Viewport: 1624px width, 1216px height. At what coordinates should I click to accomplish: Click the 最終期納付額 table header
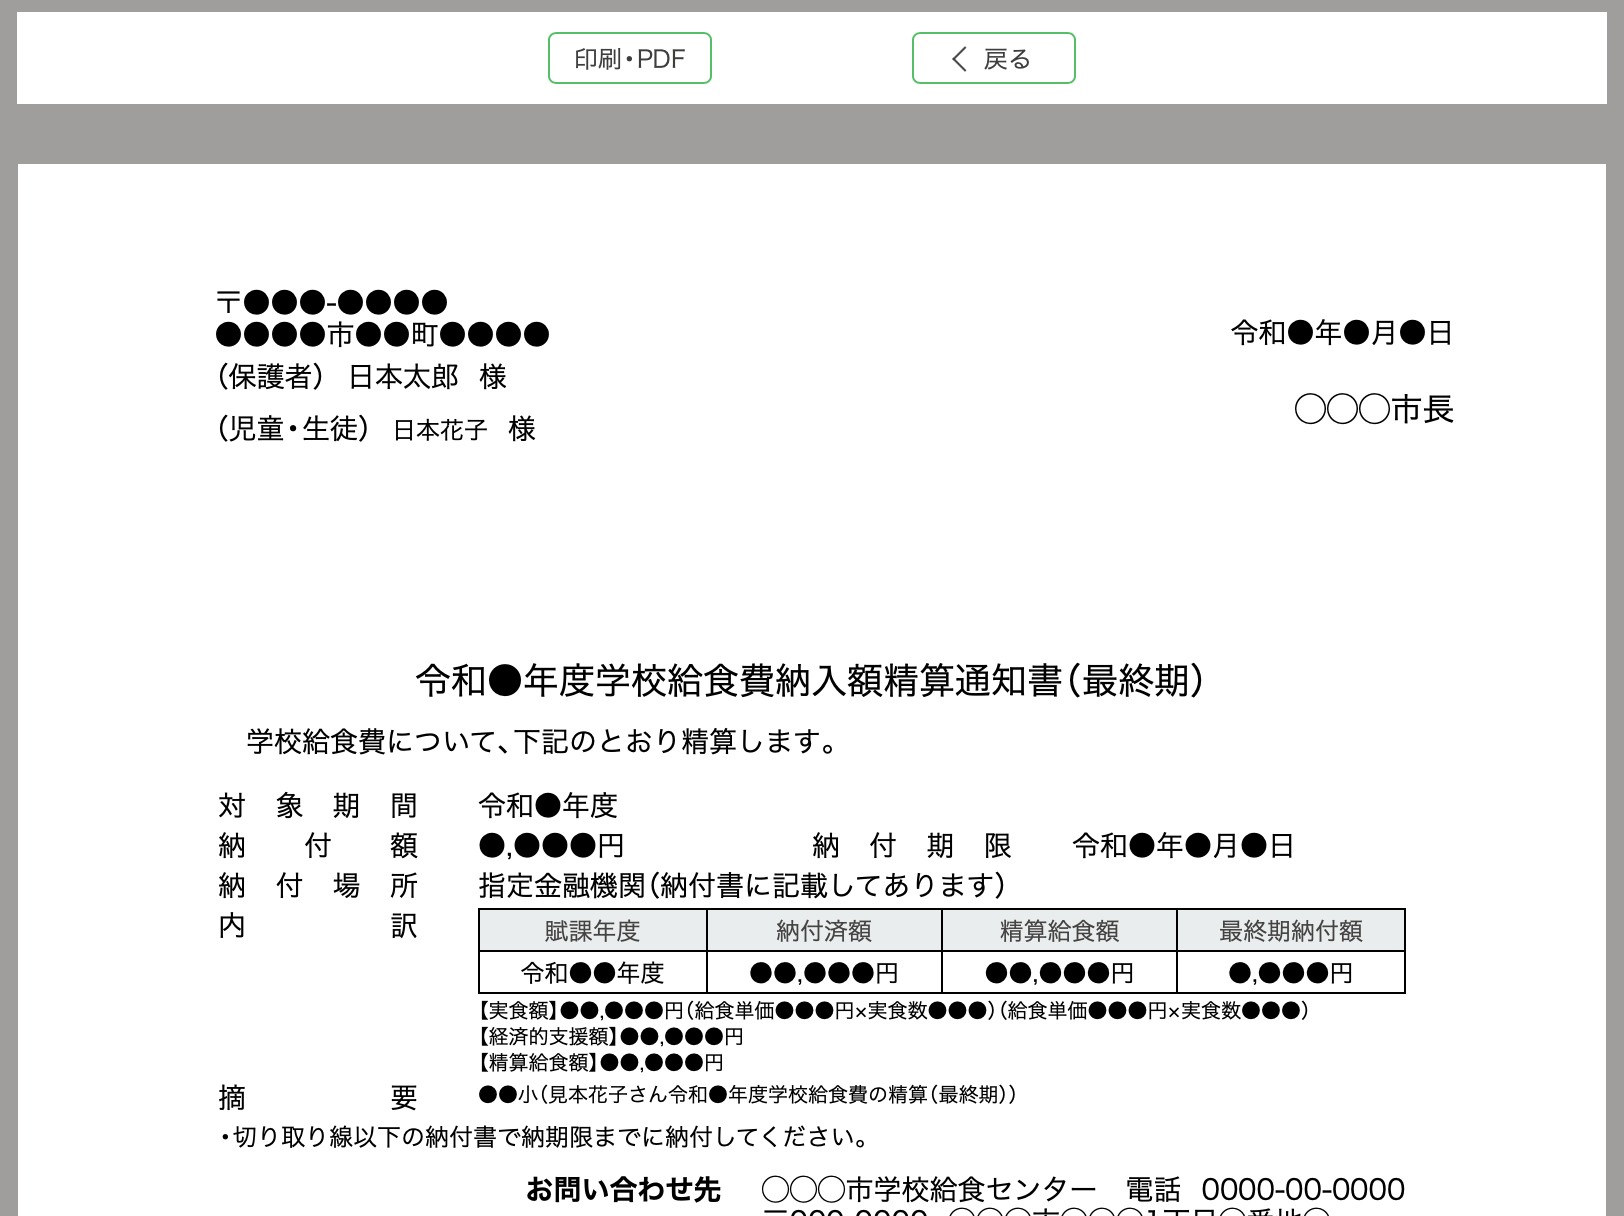pos(1290,931)
